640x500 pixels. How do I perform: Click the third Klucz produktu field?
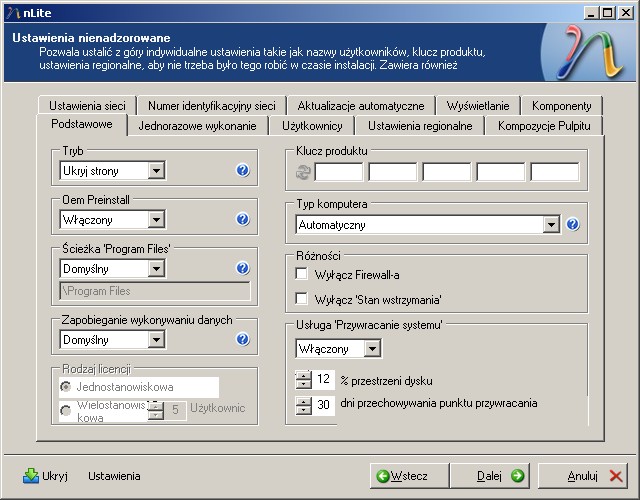tap(447, 172)
